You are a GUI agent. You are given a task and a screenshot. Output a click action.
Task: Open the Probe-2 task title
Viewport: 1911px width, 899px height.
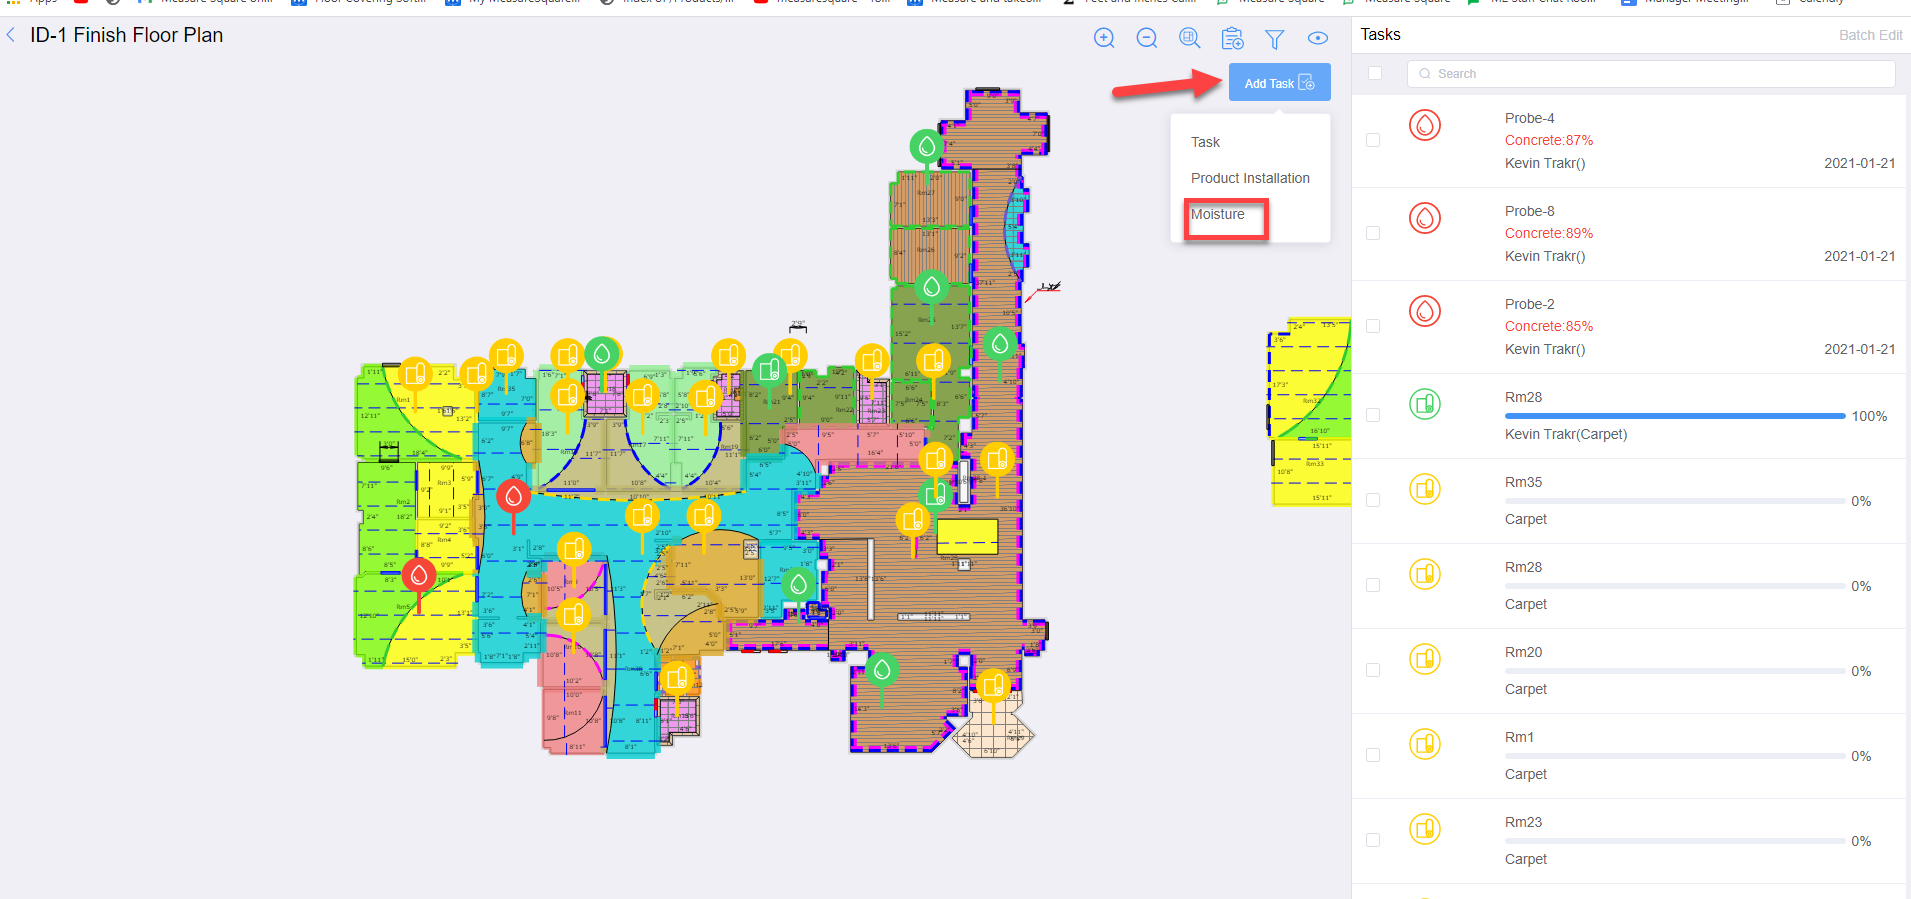[x=1529, y=304]
